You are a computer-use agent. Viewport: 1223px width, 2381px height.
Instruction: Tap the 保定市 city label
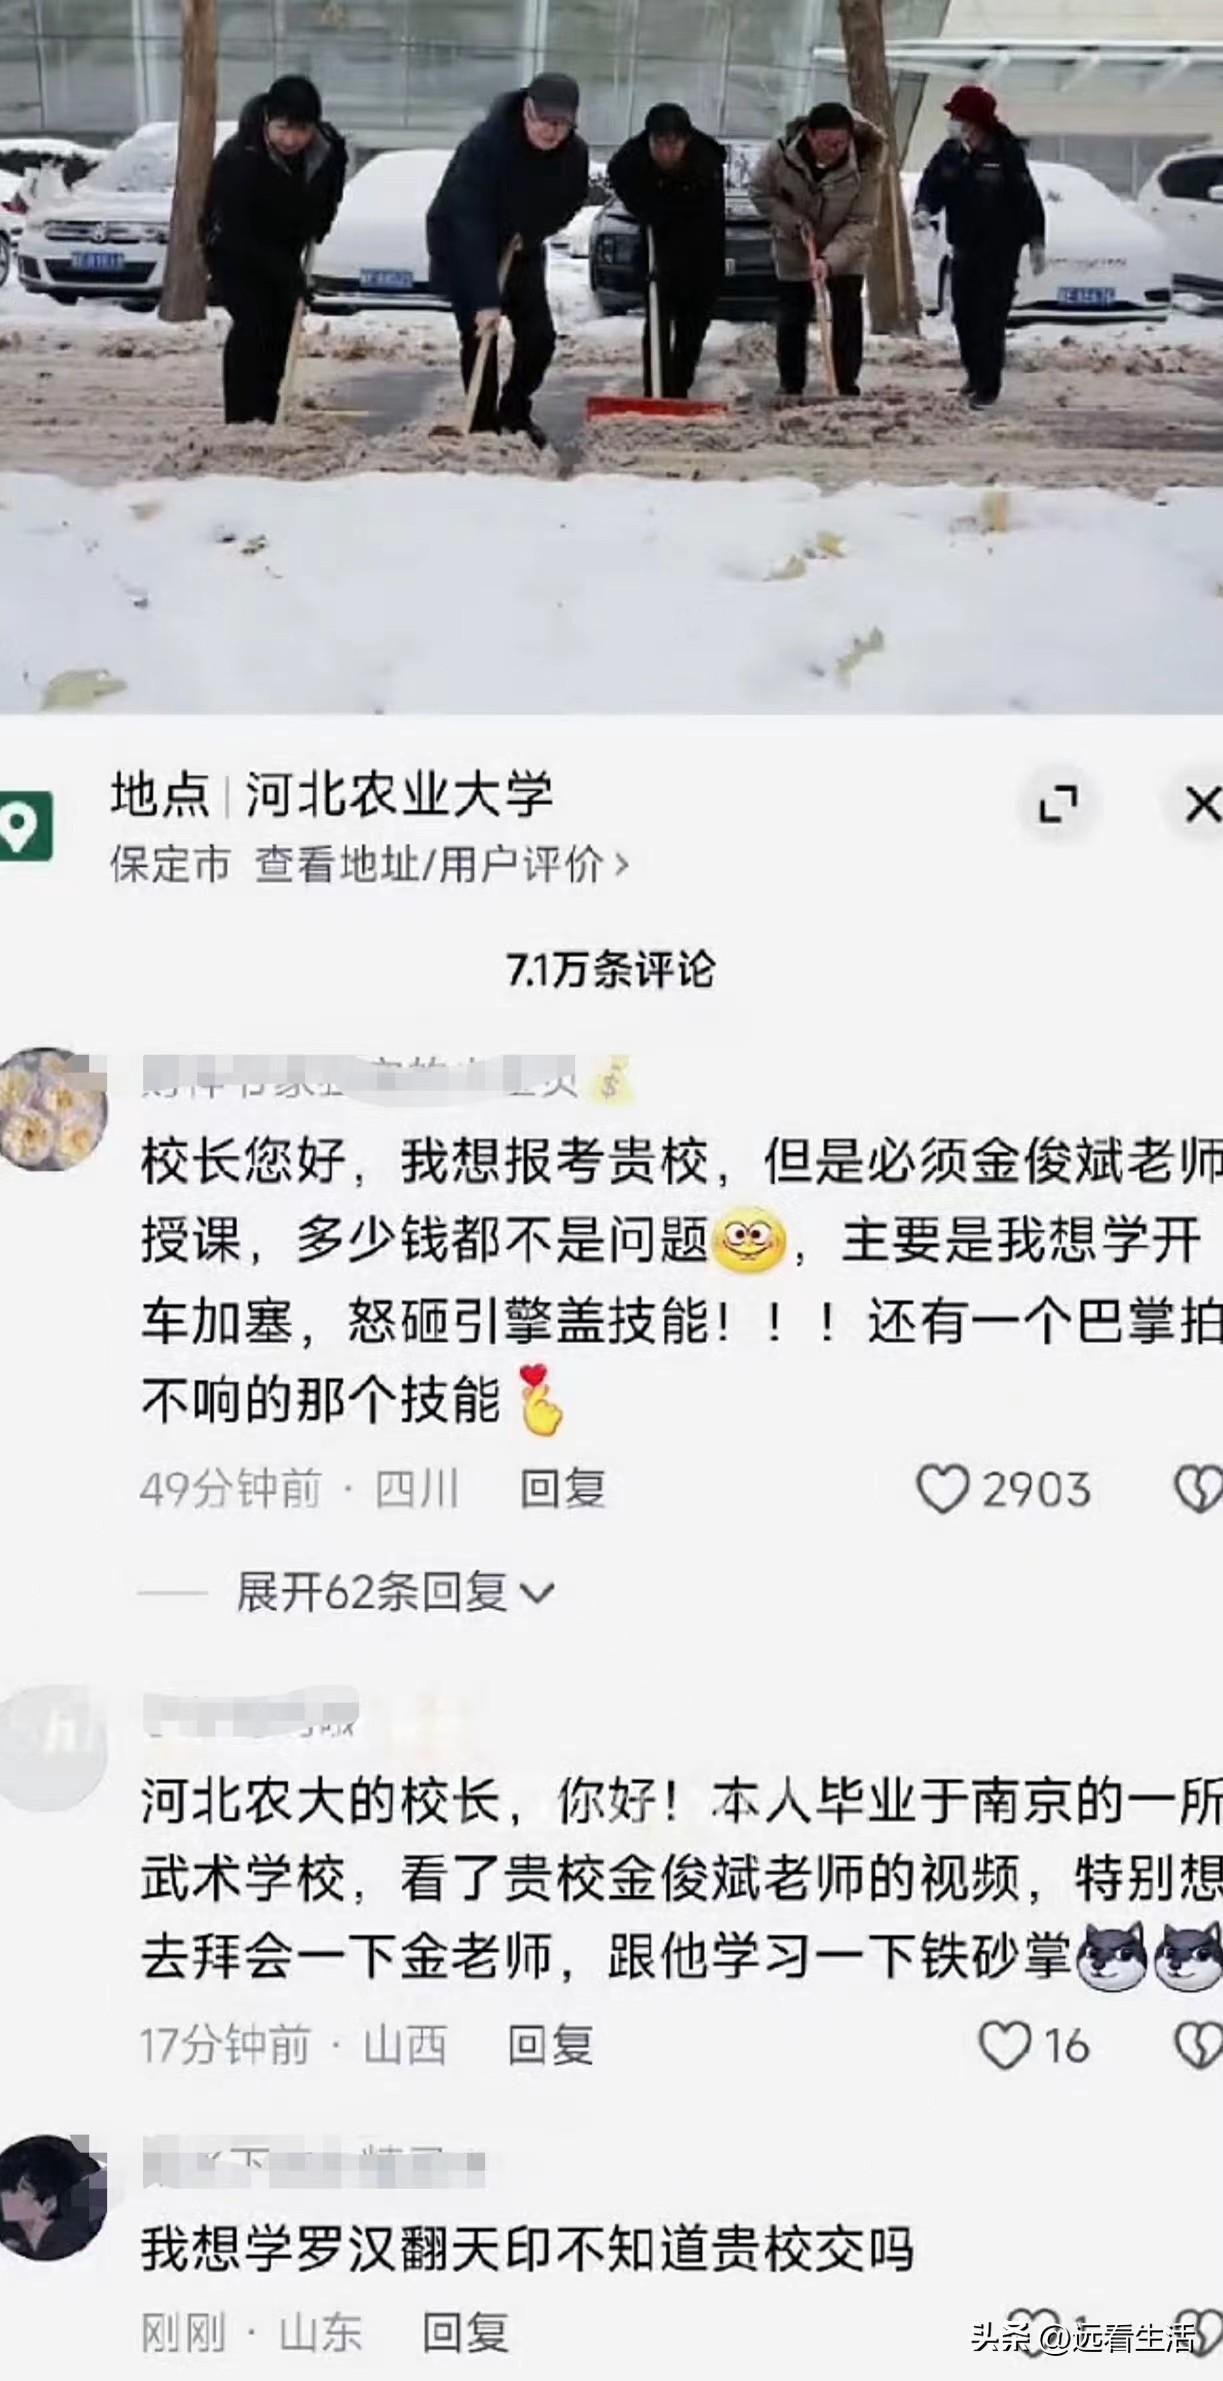171,864
